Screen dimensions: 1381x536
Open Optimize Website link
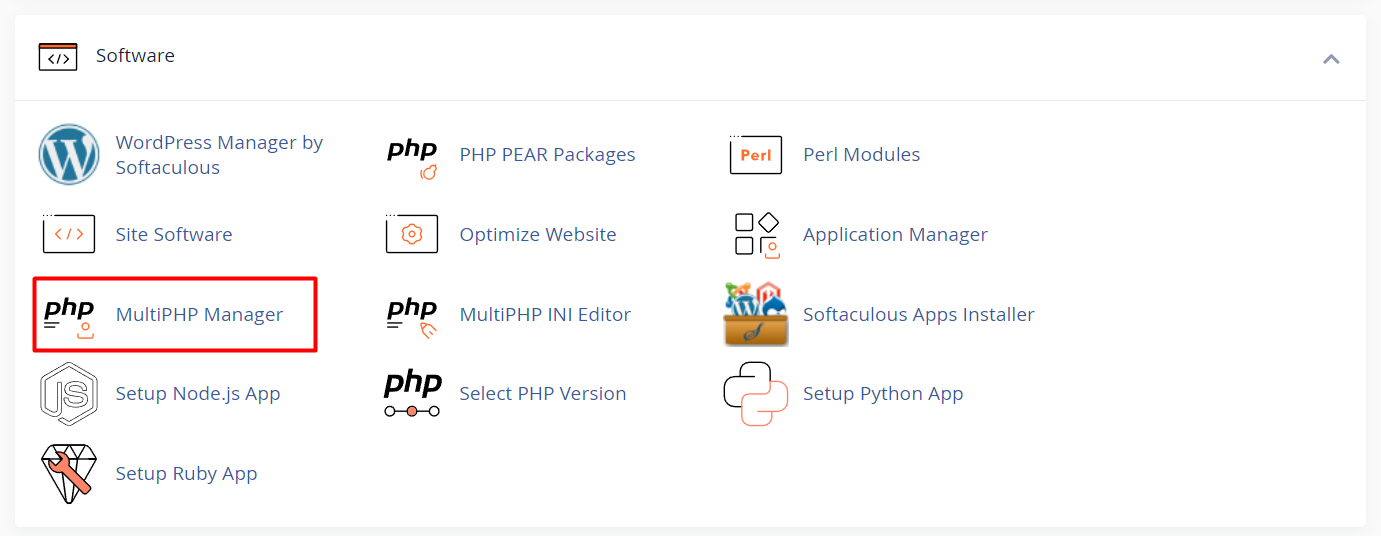click(x=538, y=235)
